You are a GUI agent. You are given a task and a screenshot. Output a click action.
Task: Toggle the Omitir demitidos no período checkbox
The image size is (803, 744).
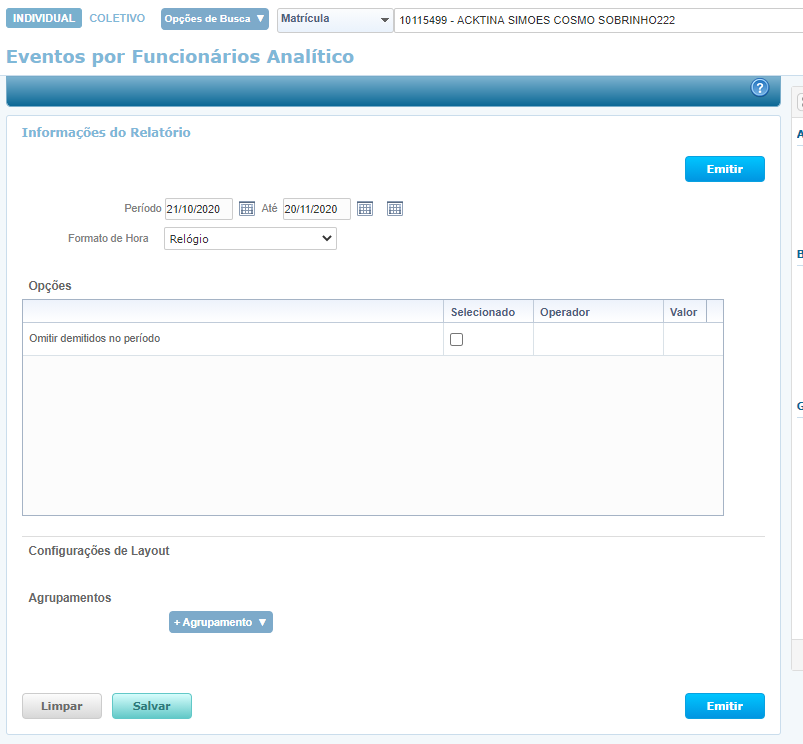click(x=457, y=339)
